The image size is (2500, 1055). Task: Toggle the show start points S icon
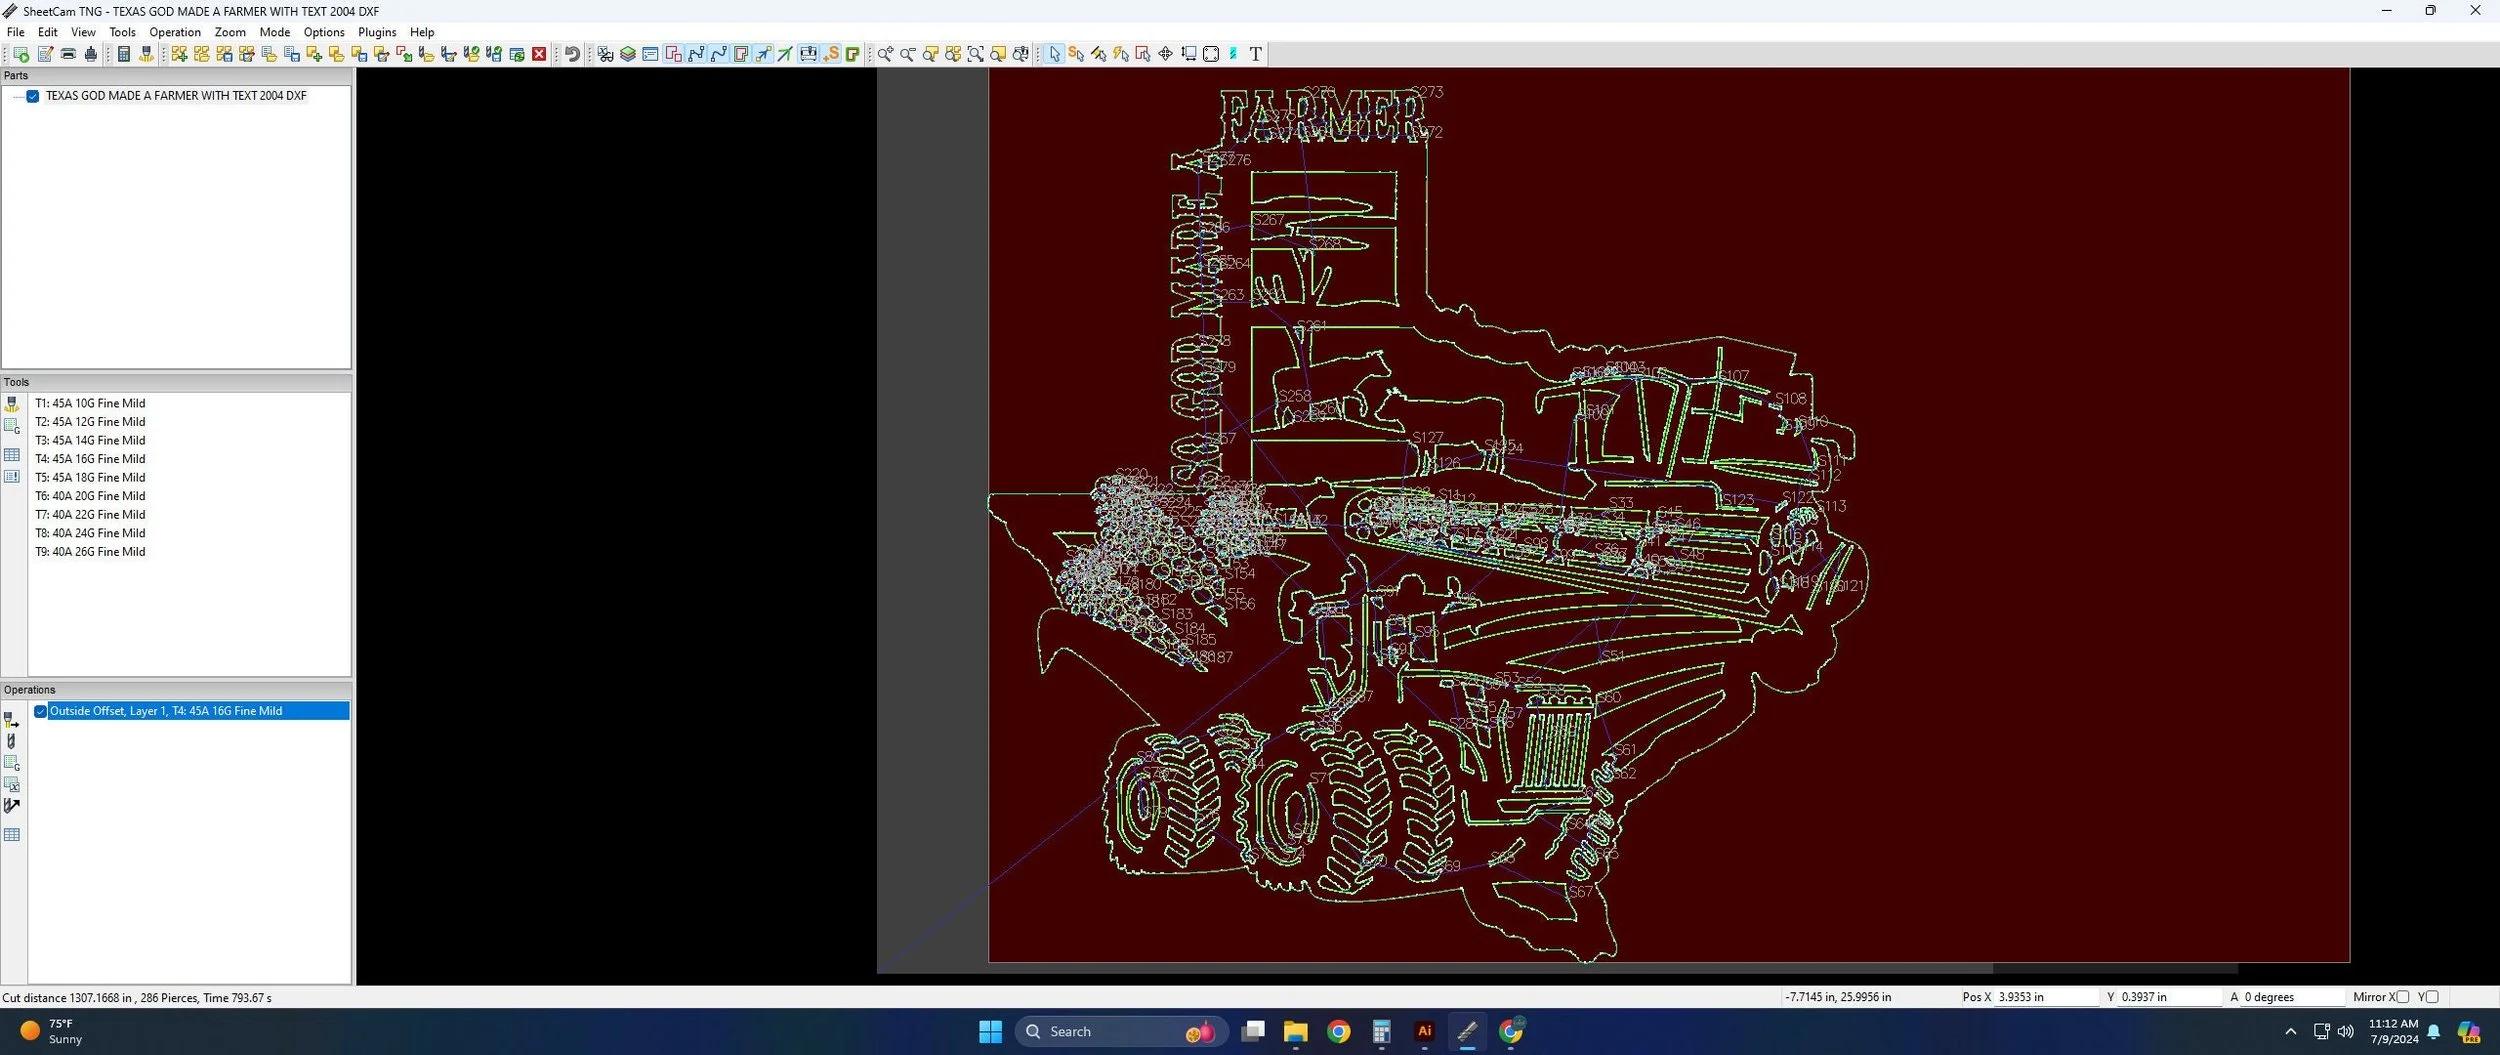coord(831,54)
